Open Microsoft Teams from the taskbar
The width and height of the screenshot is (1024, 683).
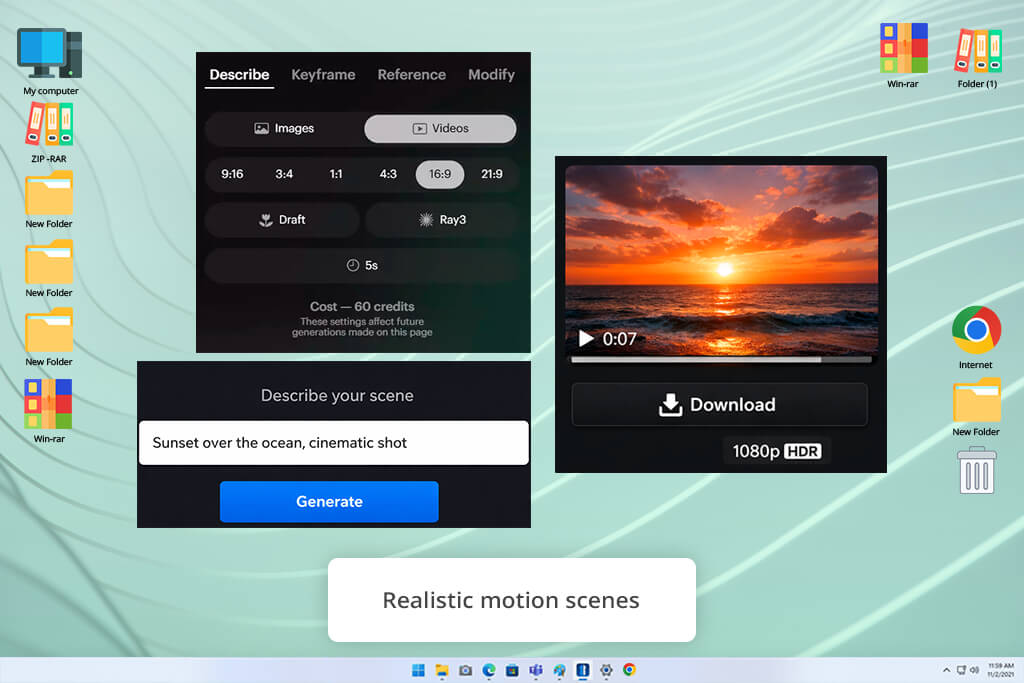pyautogui.click(x=536, y=670)
